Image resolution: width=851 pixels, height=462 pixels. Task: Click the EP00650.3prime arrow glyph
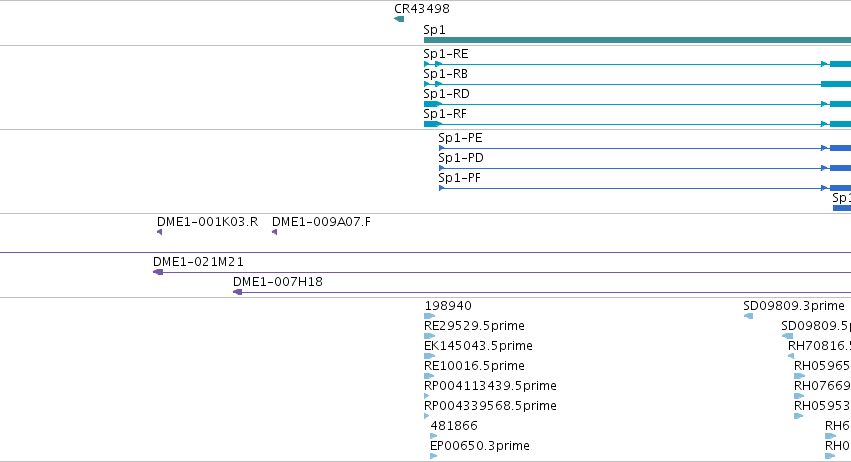pos(434,456)
